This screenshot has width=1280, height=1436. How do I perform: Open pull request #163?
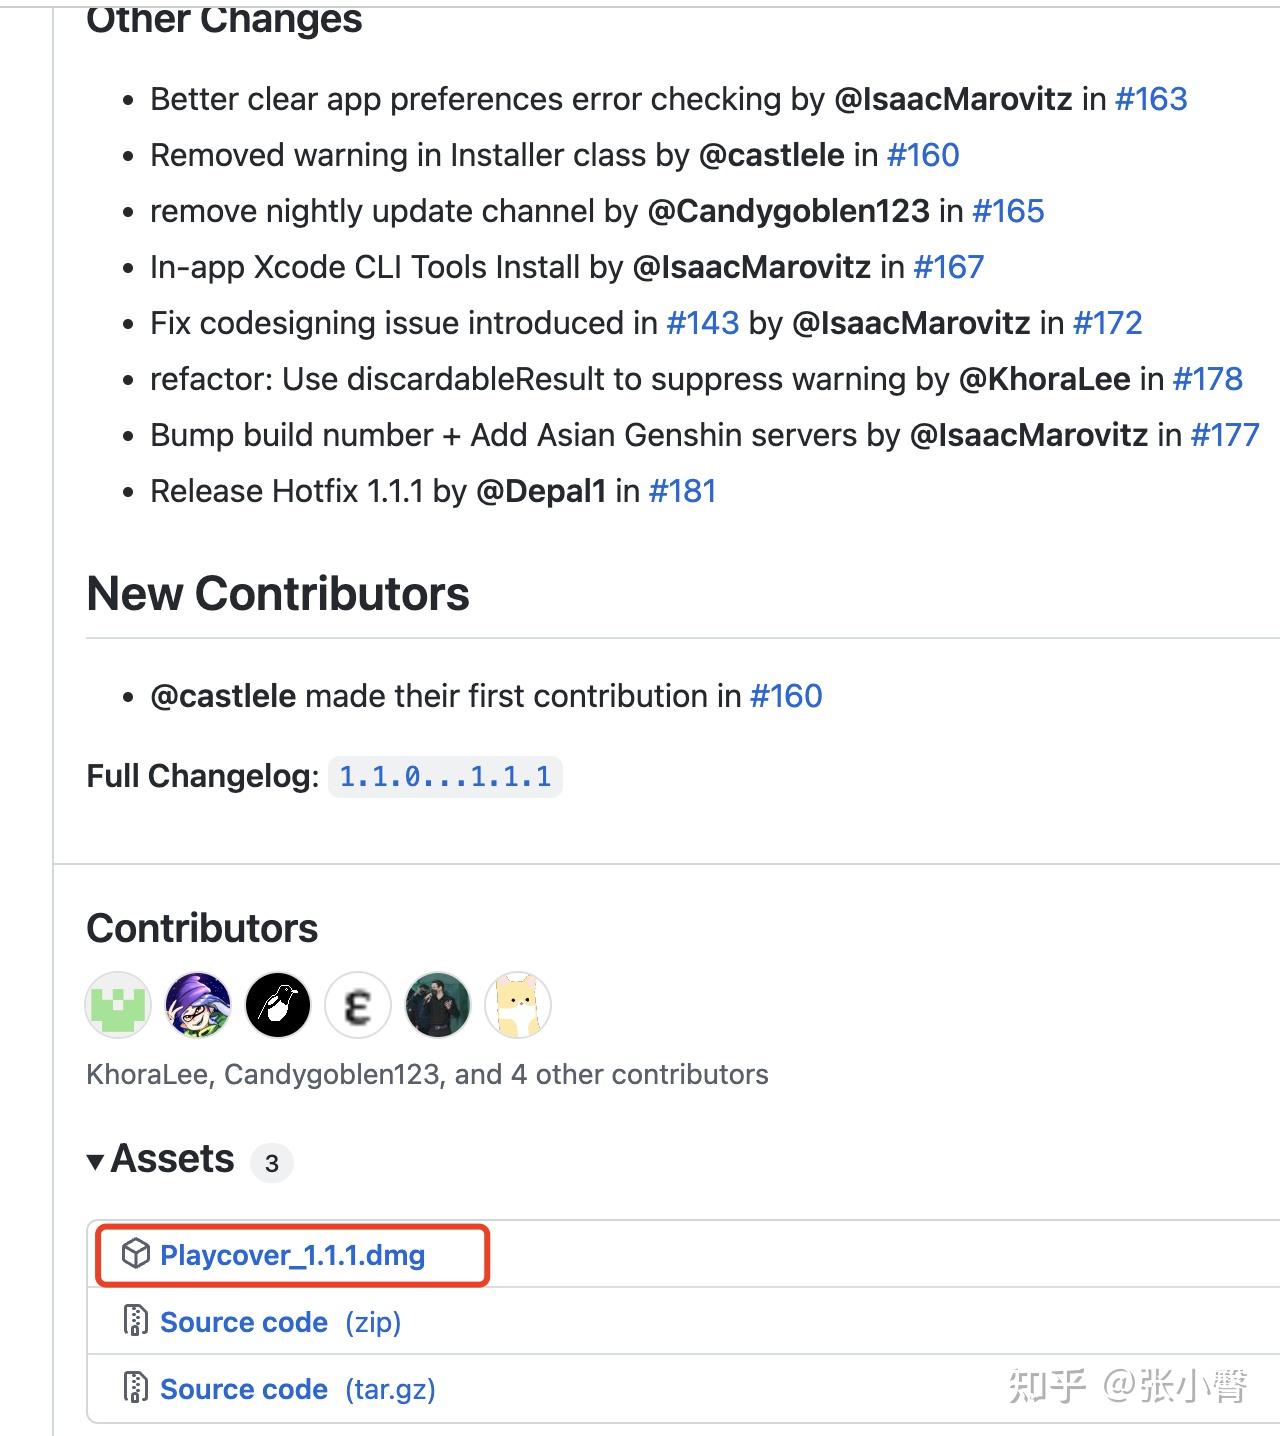1151,99
